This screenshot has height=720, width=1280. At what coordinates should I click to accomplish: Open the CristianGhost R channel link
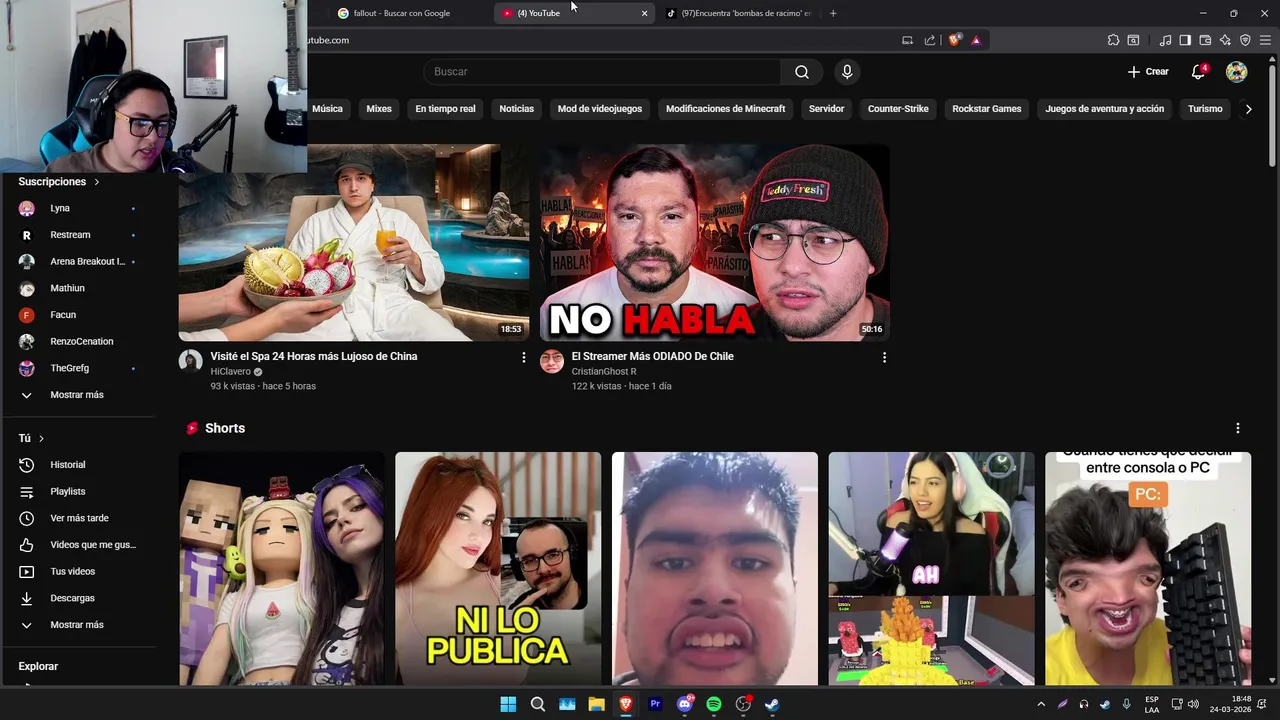pos(604,372)
